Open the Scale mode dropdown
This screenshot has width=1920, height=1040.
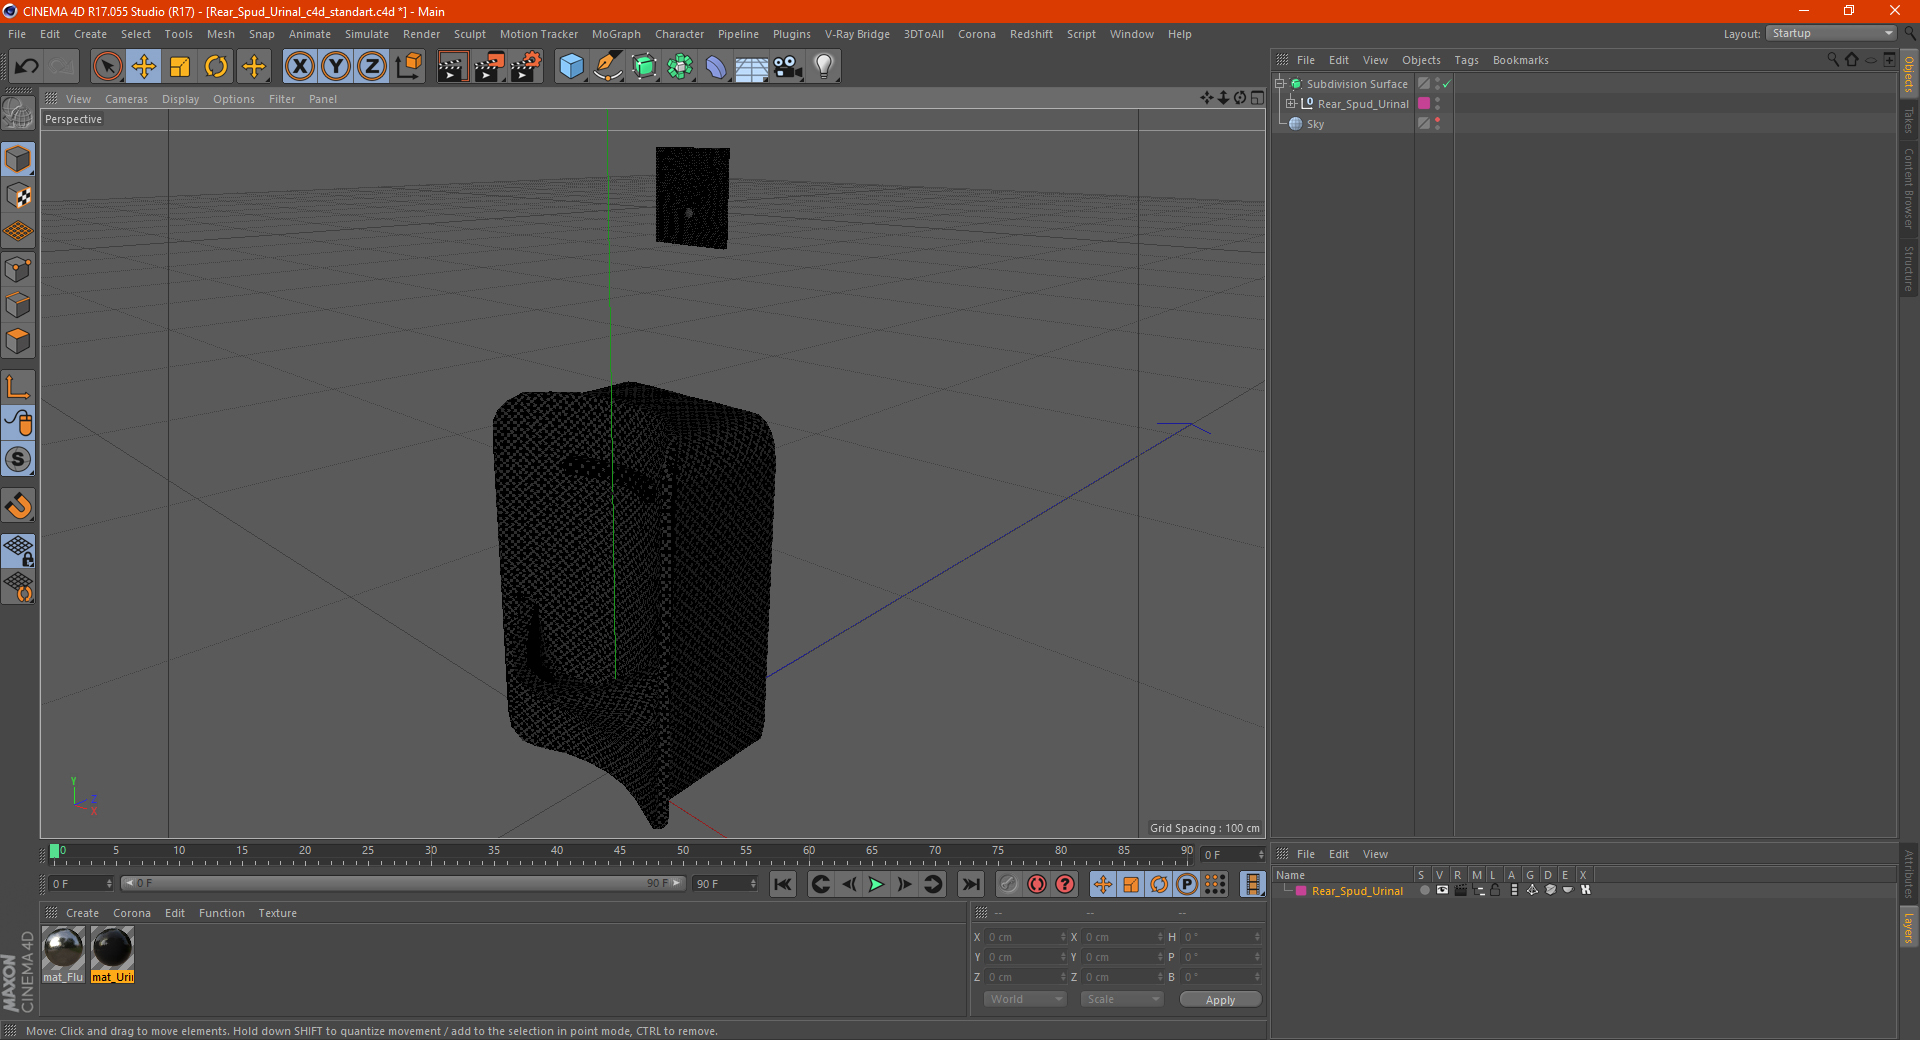1122,999
